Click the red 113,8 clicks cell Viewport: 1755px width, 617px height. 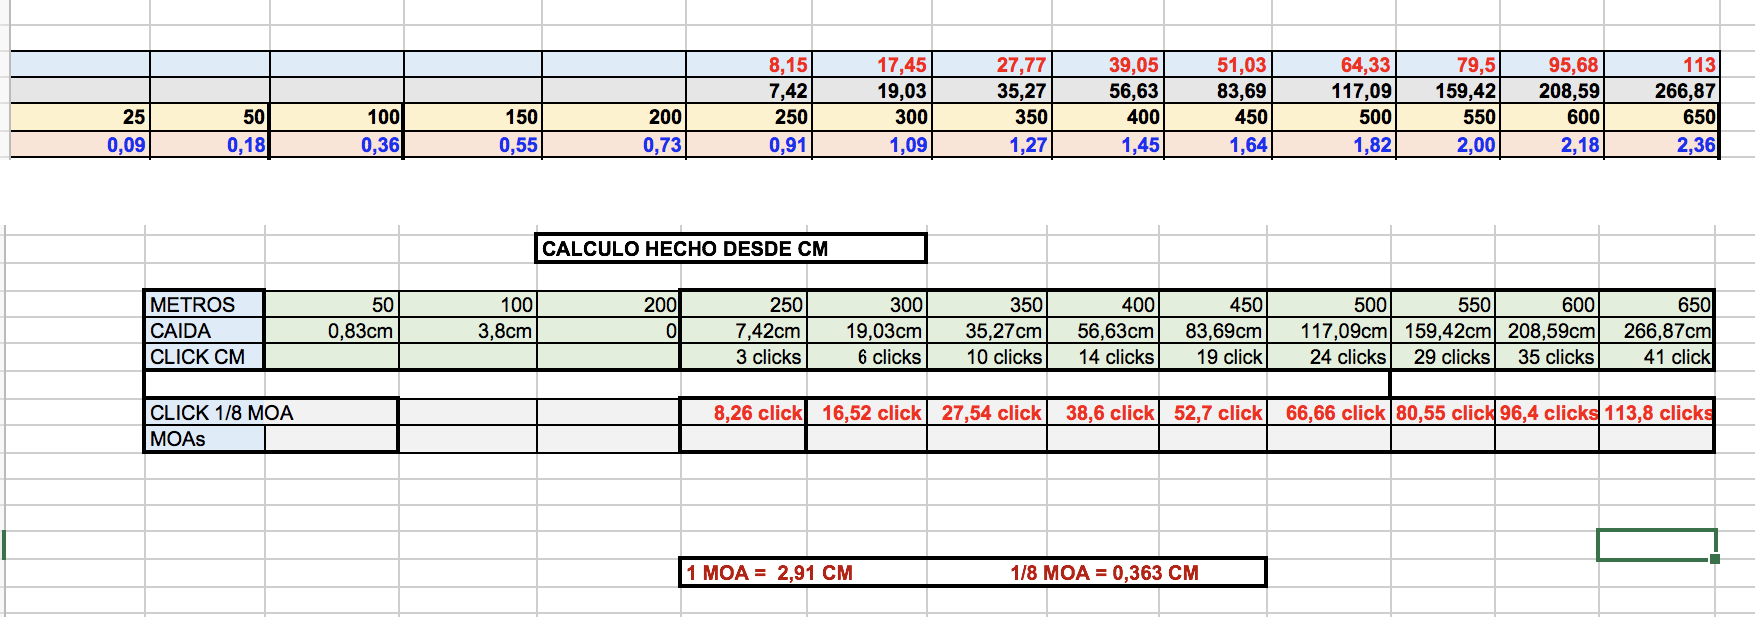(1657, 413)
